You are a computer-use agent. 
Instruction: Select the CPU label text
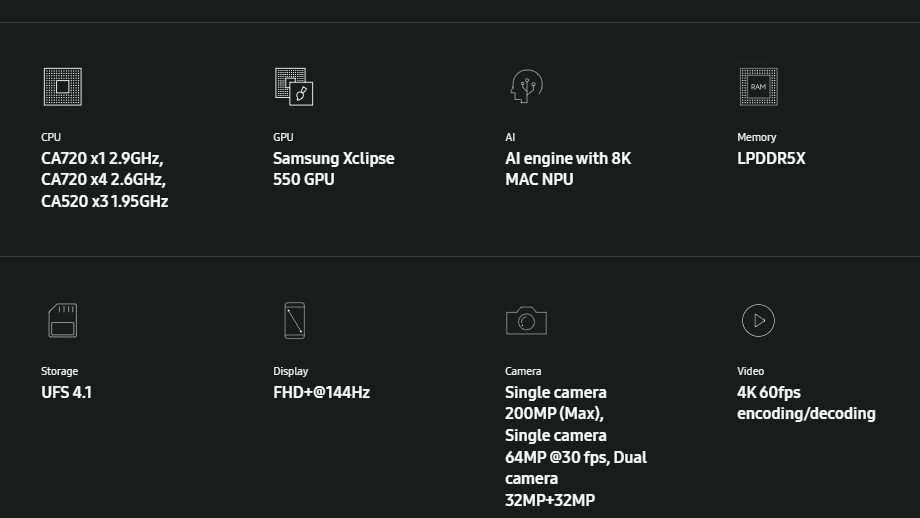pyautogui.click(x=51, y=137)
